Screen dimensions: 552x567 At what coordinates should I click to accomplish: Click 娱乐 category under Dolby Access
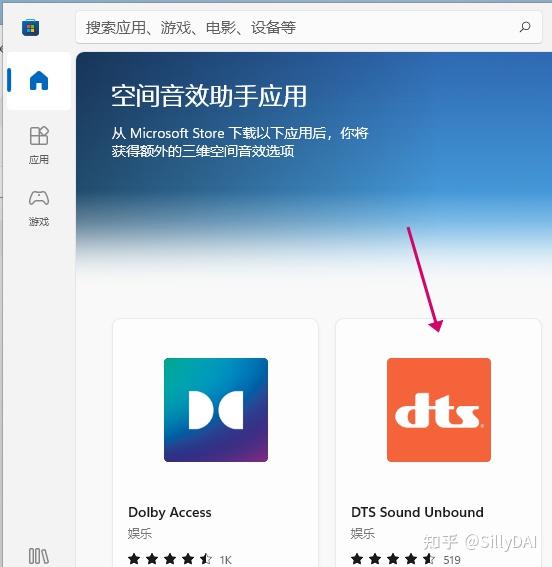pos(140,533)
